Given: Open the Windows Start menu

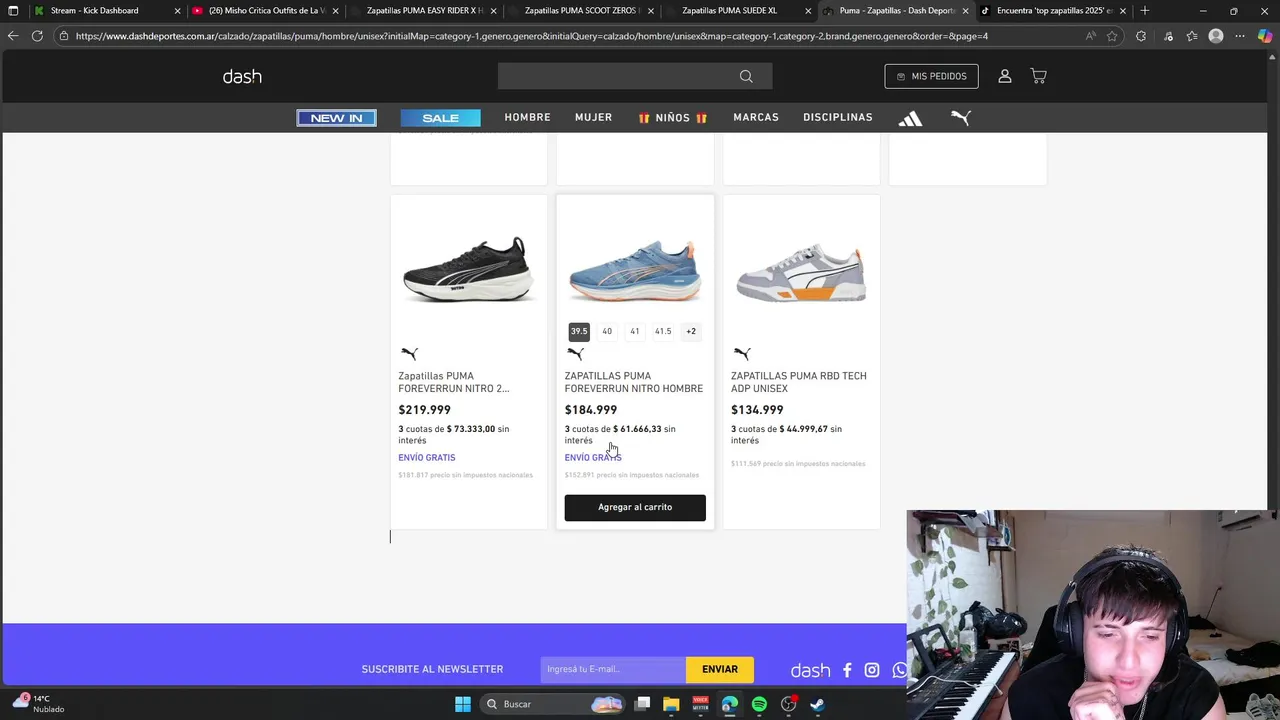Looking at the screenshot, I should tap(463, 704).
